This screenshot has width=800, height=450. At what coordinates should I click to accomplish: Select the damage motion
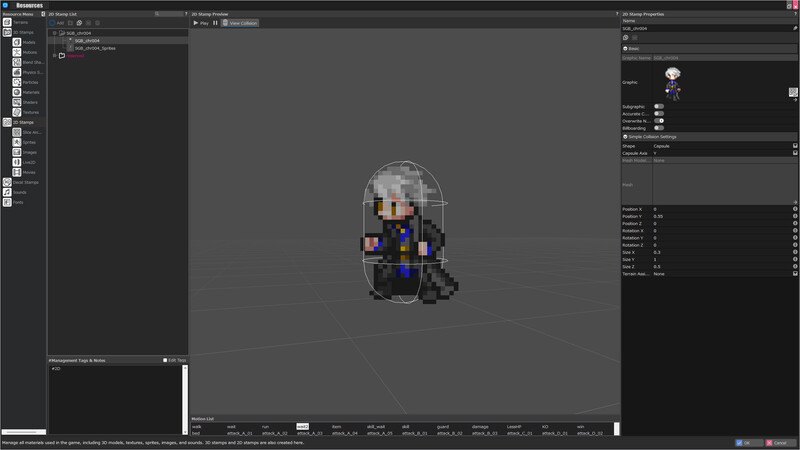[x=480, y=427]
